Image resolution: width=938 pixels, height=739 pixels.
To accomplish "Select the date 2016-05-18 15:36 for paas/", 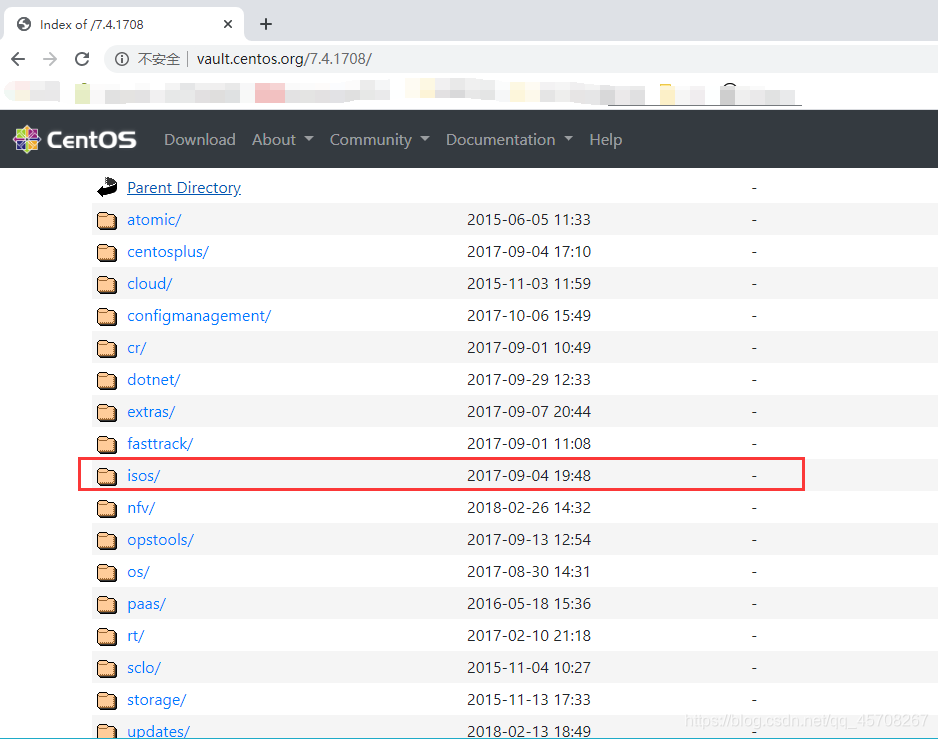I will coord(529,604).
